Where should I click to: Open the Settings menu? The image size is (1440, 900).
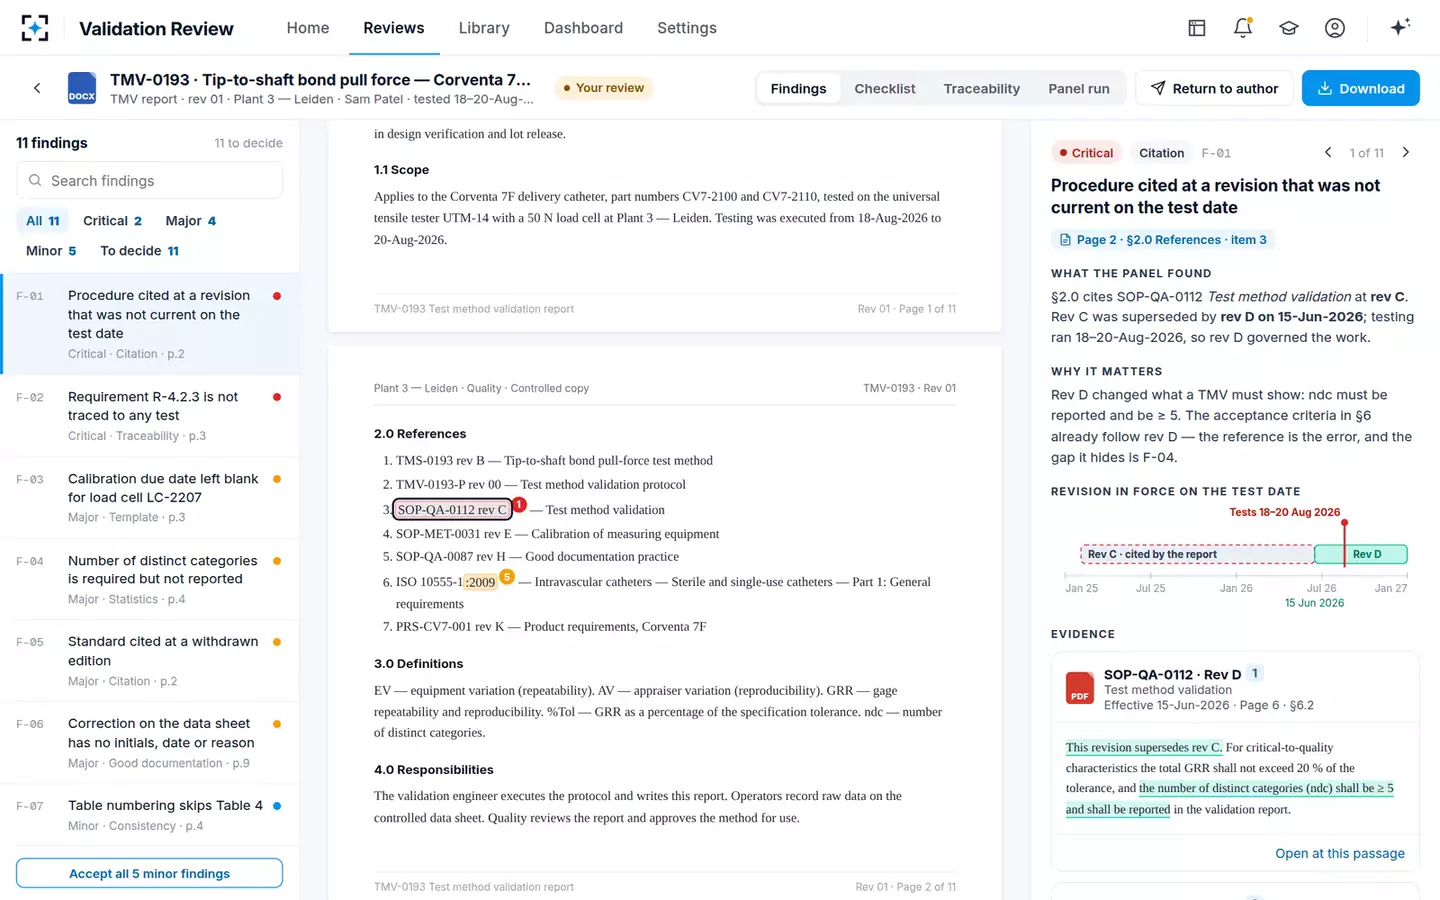[x=687, y=28]
